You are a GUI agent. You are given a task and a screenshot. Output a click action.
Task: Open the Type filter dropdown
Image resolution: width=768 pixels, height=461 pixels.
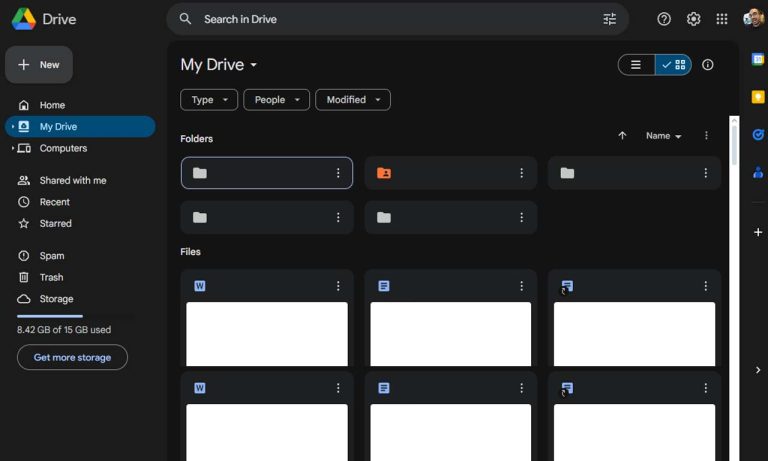tap(209, 100)
